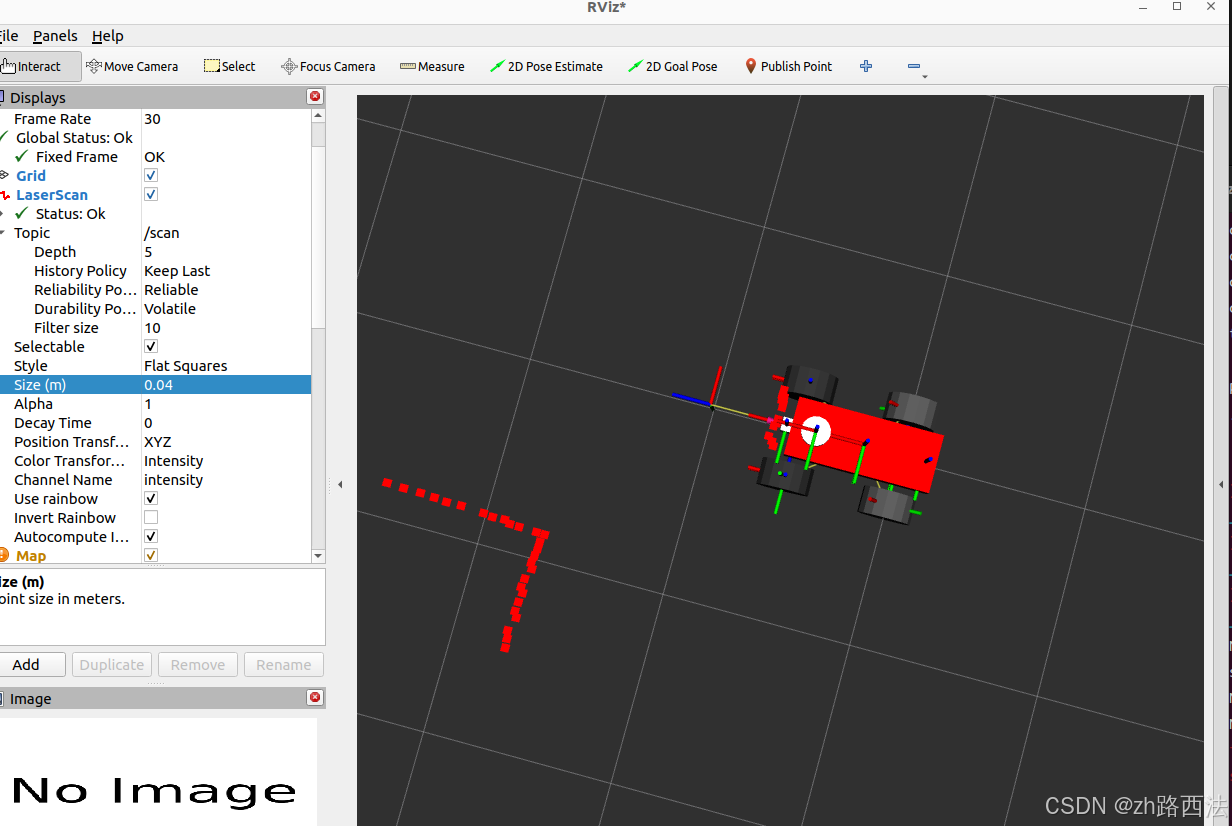Open the Help menu
The image size is (1232, 826).
pyautogui.click(x=108, y=36)
